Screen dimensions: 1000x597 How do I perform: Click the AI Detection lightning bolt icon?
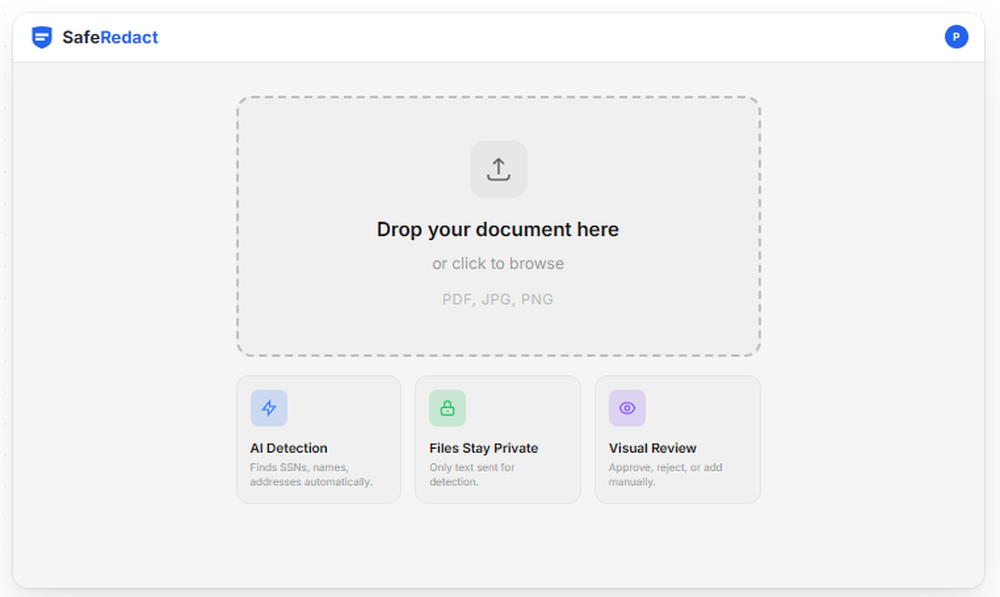(268, 408)
